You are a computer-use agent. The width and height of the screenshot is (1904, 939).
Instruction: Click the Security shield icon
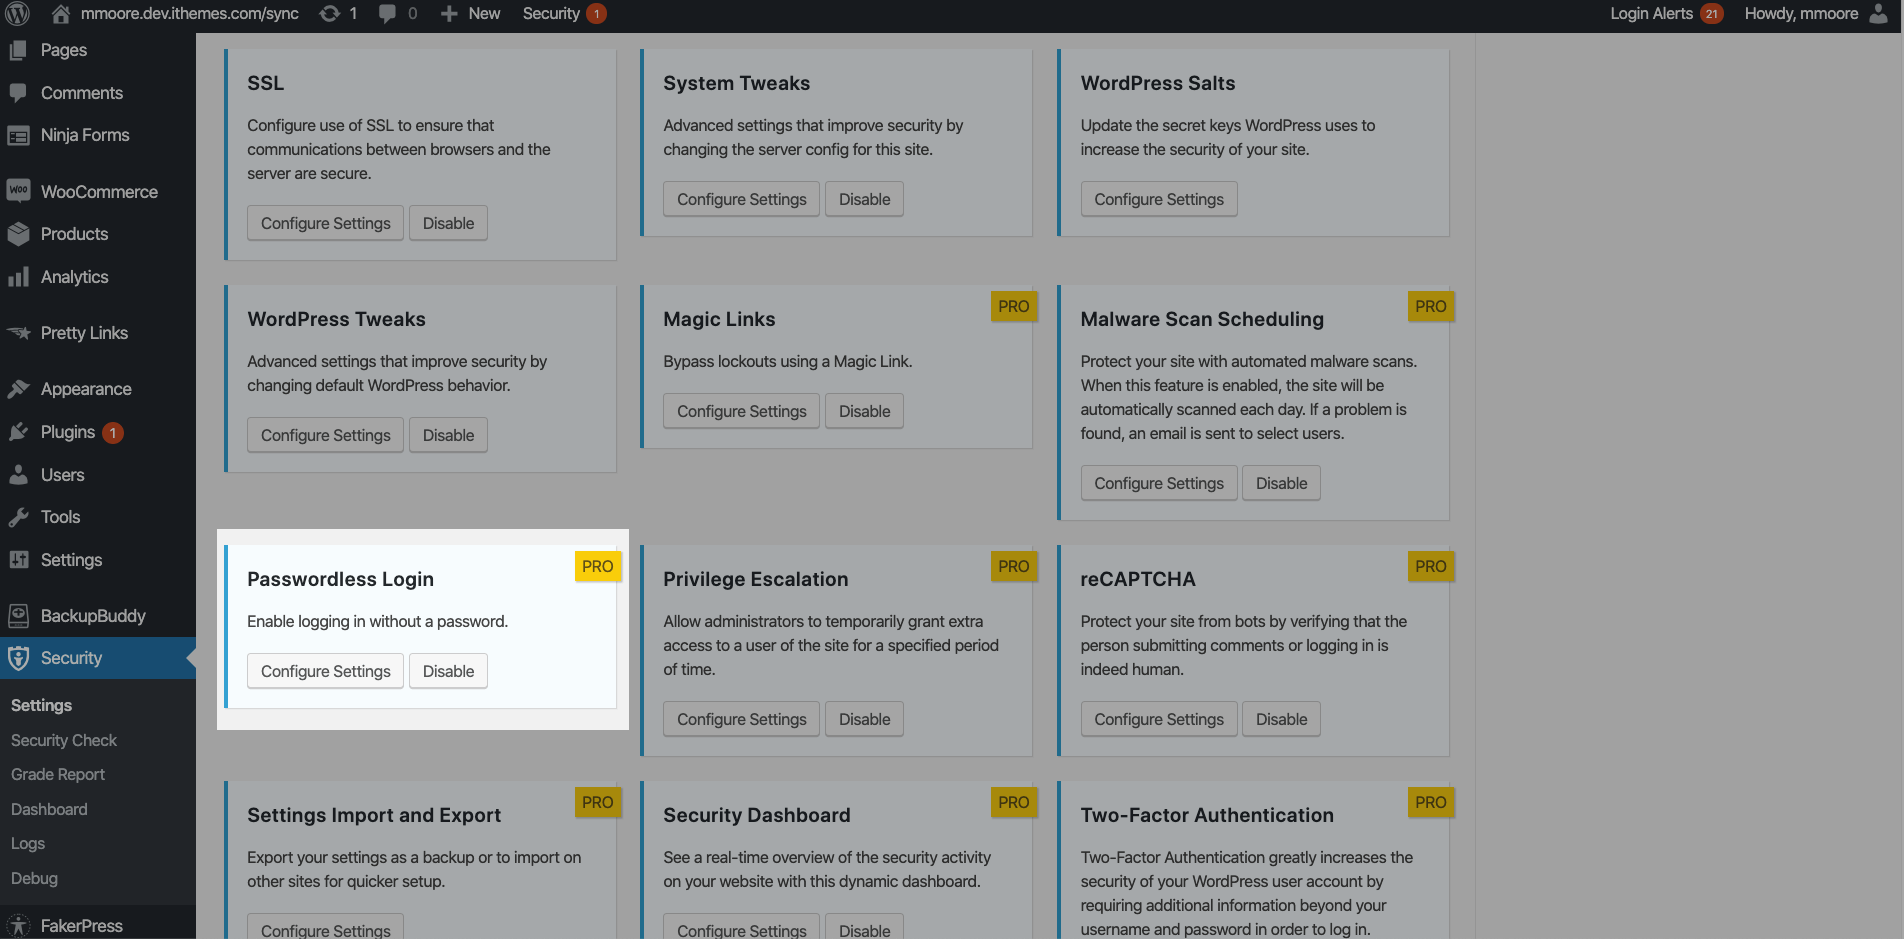point(18,658)
